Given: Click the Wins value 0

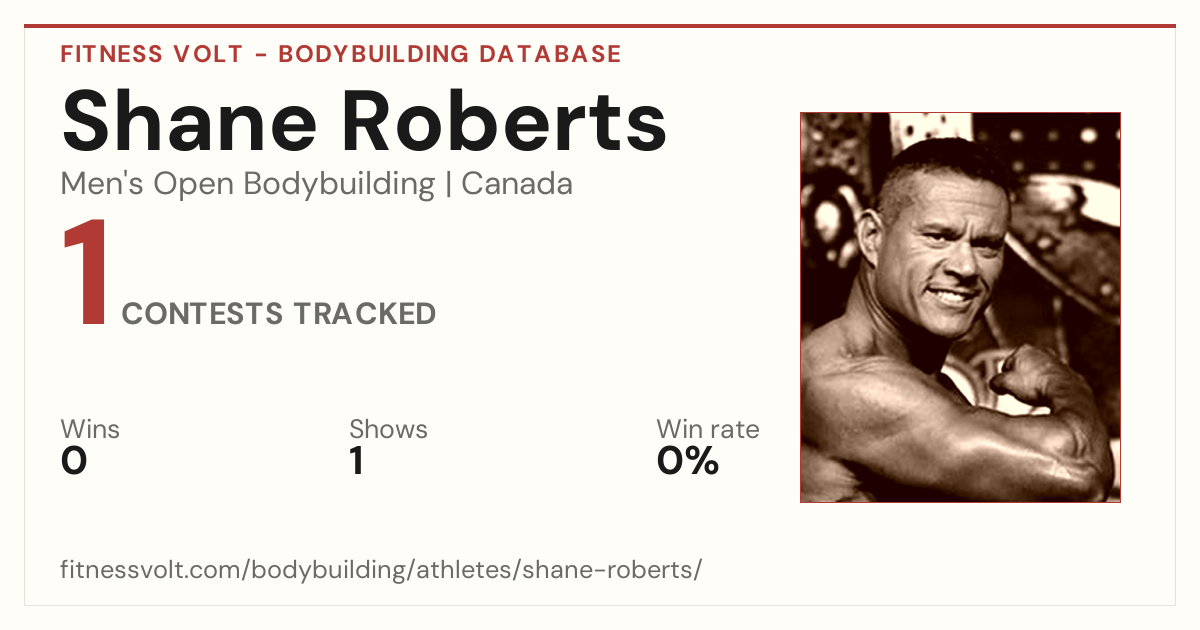Looking at the screenshot, I should 74,461.
